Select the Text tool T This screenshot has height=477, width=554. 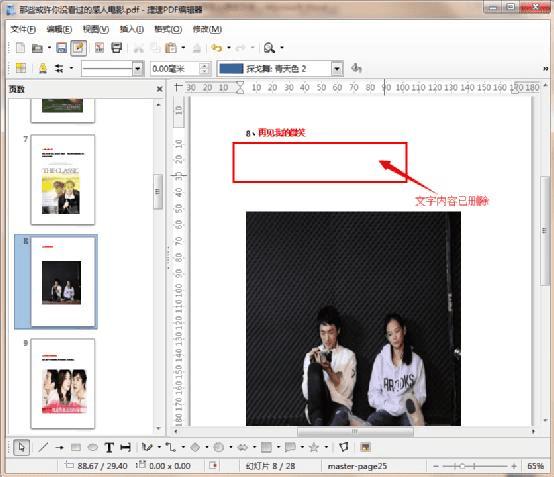[x=109, y=447]
